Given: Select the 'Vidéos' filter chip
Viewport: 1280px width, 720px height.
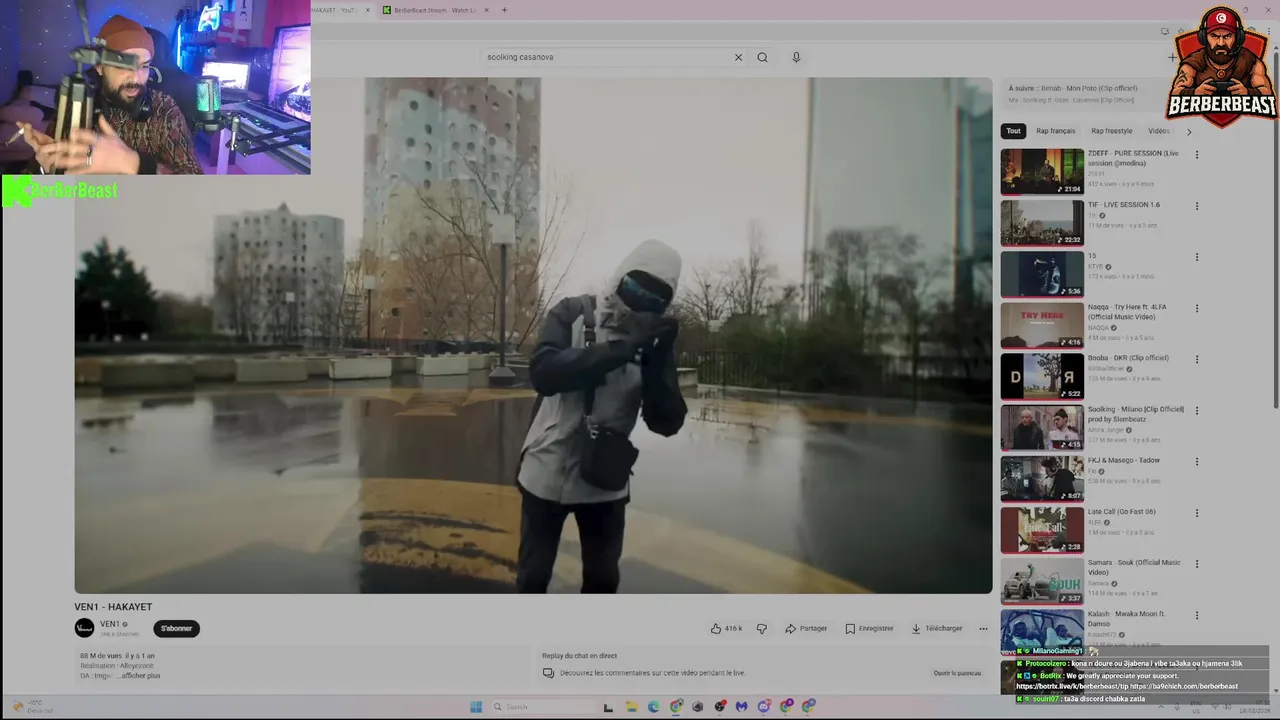Looking at the screenshot, I should click(1159, 131).
